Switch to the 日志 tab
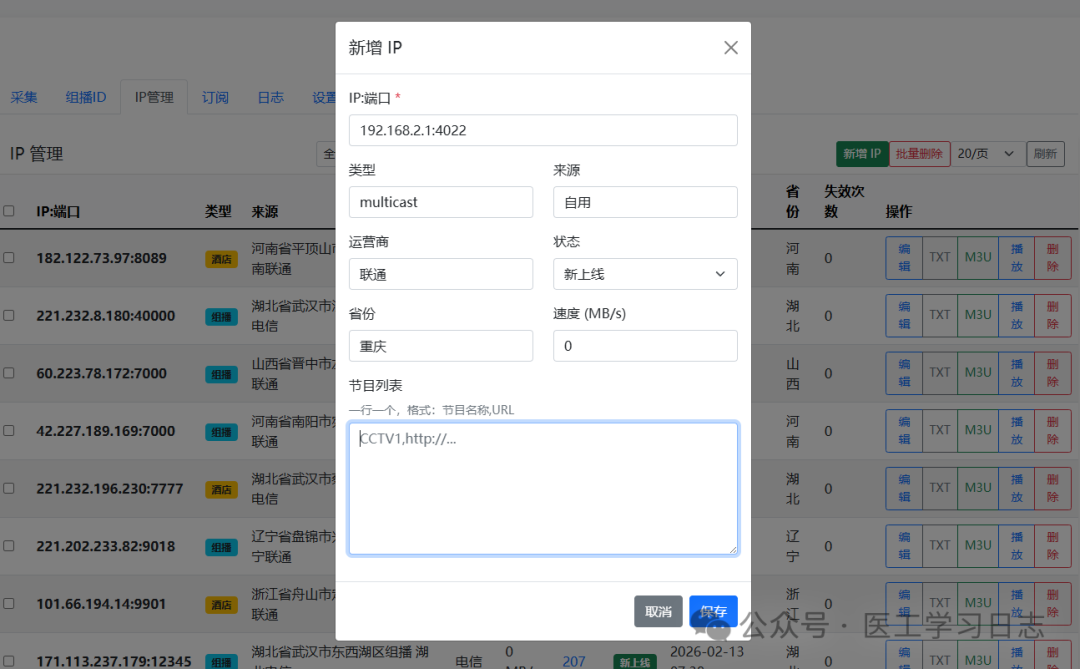 270,97
